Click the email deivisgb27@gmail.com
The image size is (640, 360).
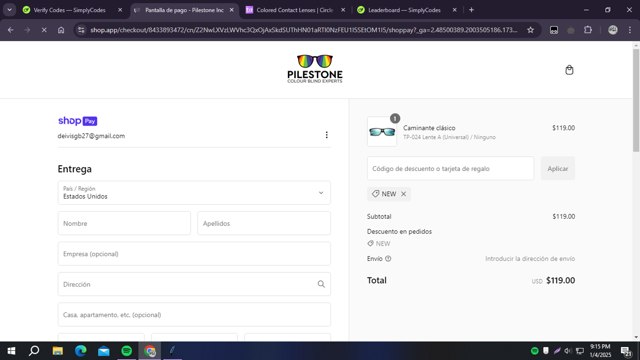(x=91, y=136)
